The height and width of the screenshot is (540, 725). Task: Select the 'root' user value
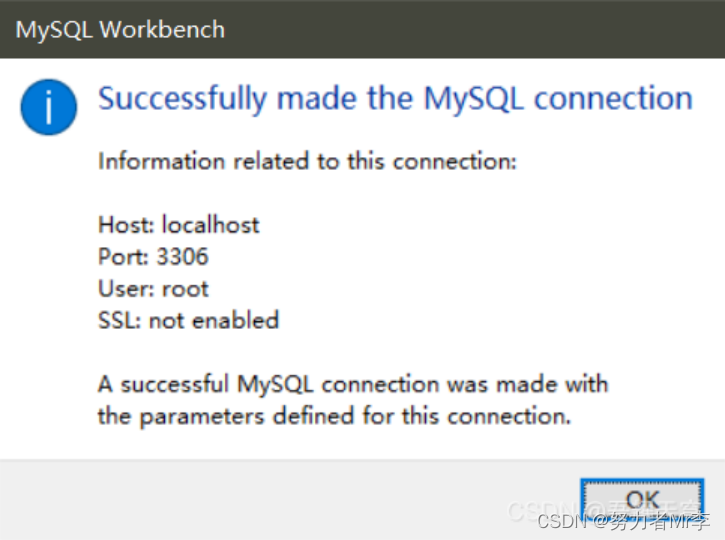tap(185, 289)
